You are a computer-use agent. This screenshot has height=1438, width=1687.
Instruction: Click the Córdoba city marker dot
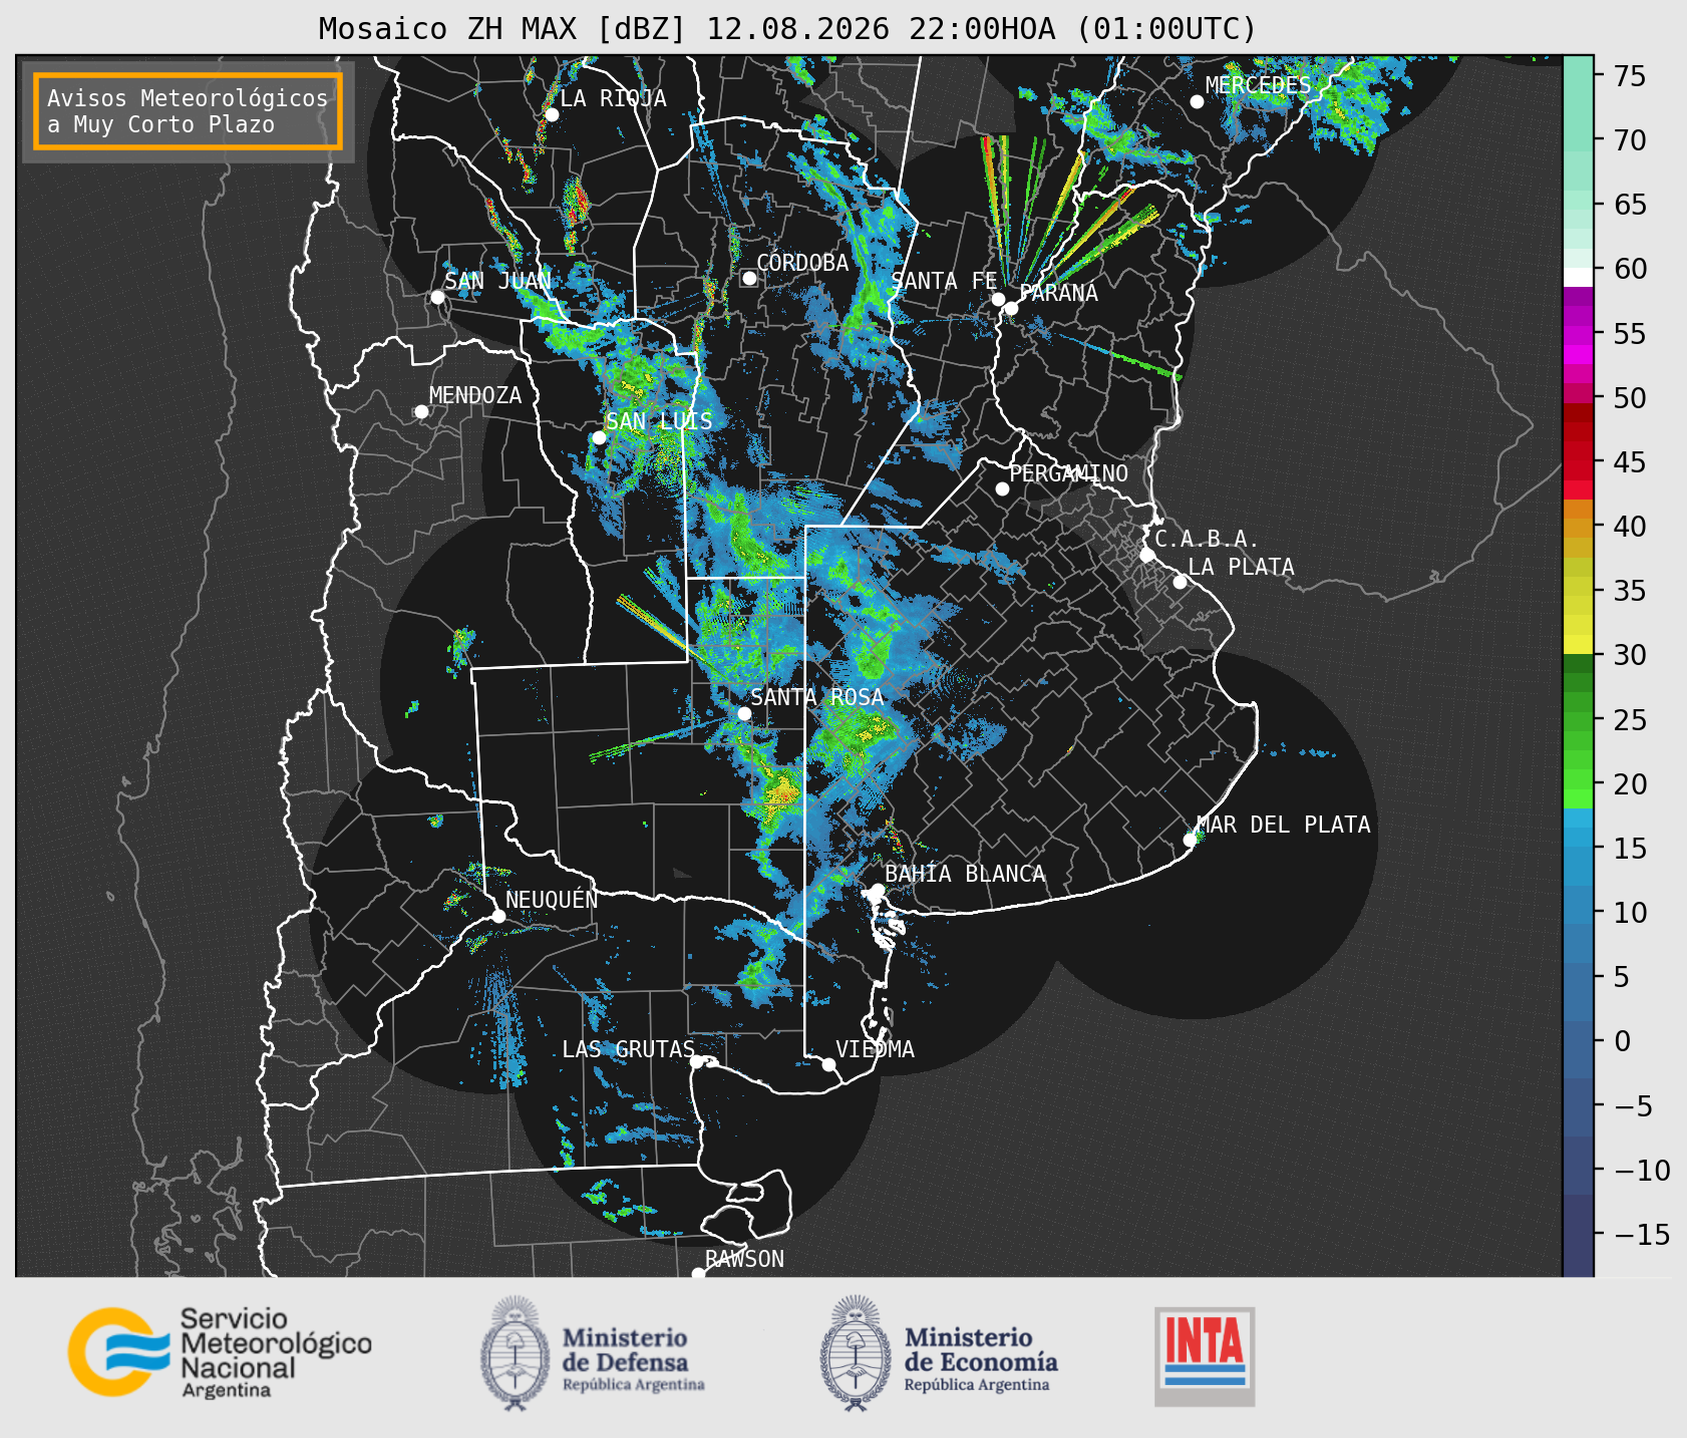coord(749,278)
